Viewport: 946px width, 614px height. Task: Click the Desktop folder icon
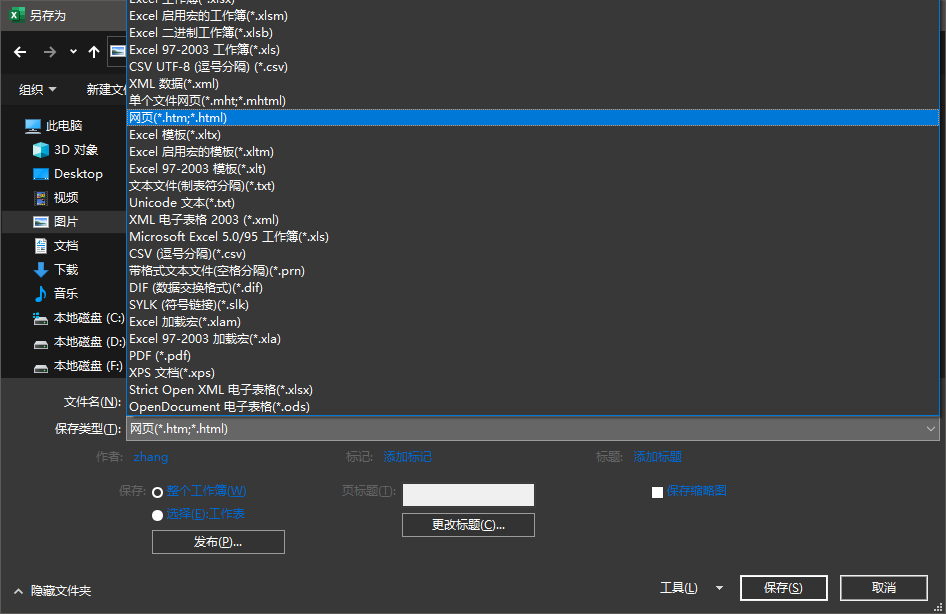click(40, 174)
